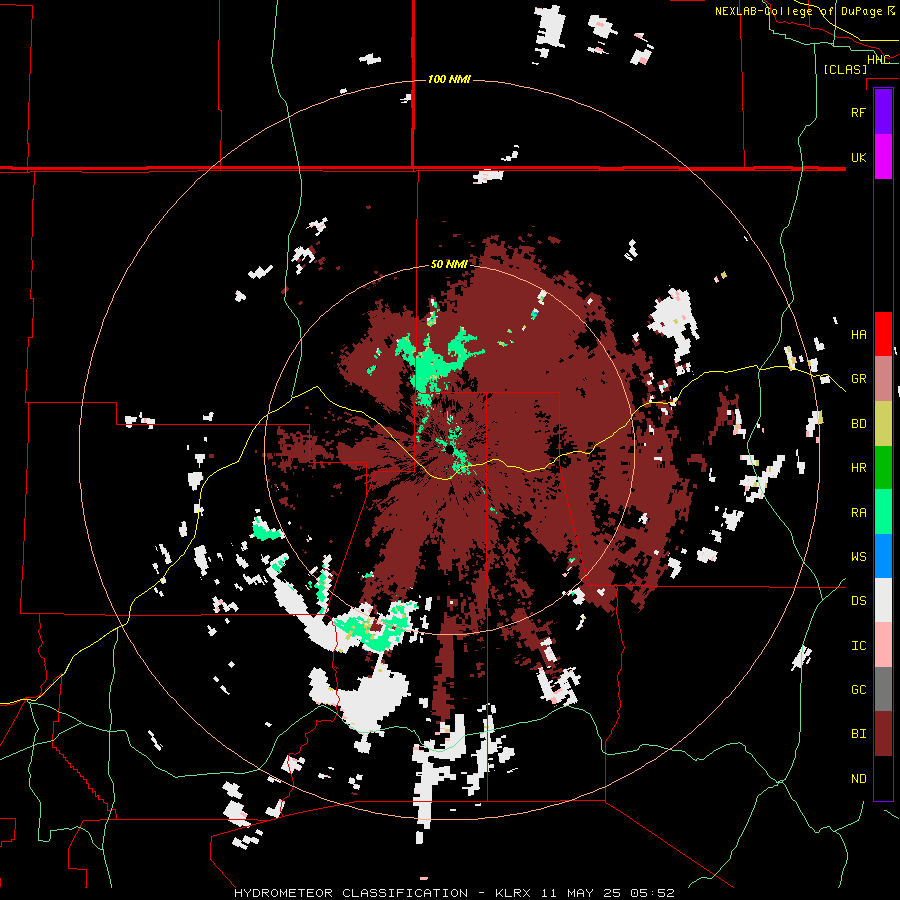This screenshot has height=900, width=900.
Task: Click the BD legend label
Action: coord(858,424)
